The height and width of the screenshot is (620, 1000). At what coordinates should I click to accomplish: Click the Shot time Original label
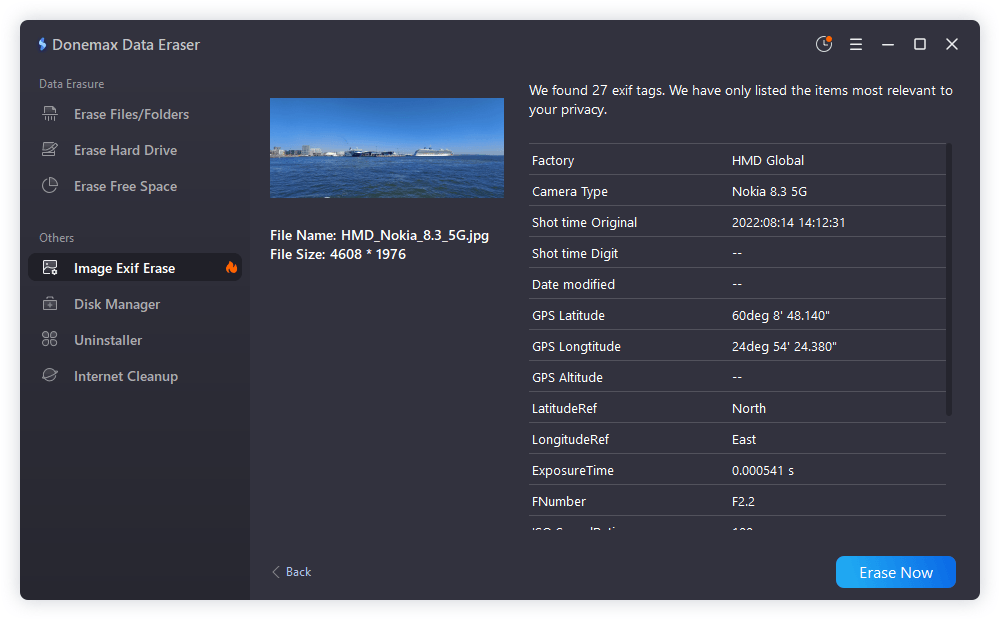click(x=584, y=223)
